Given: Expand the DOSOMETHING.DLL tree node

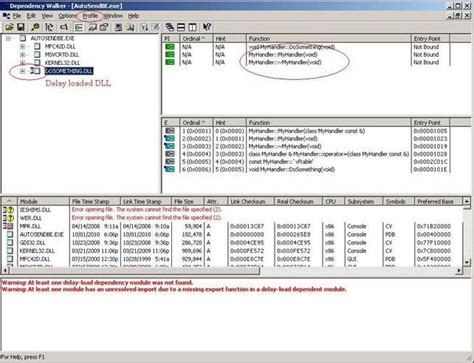Looking at the screenshot, I should (22, 71).
